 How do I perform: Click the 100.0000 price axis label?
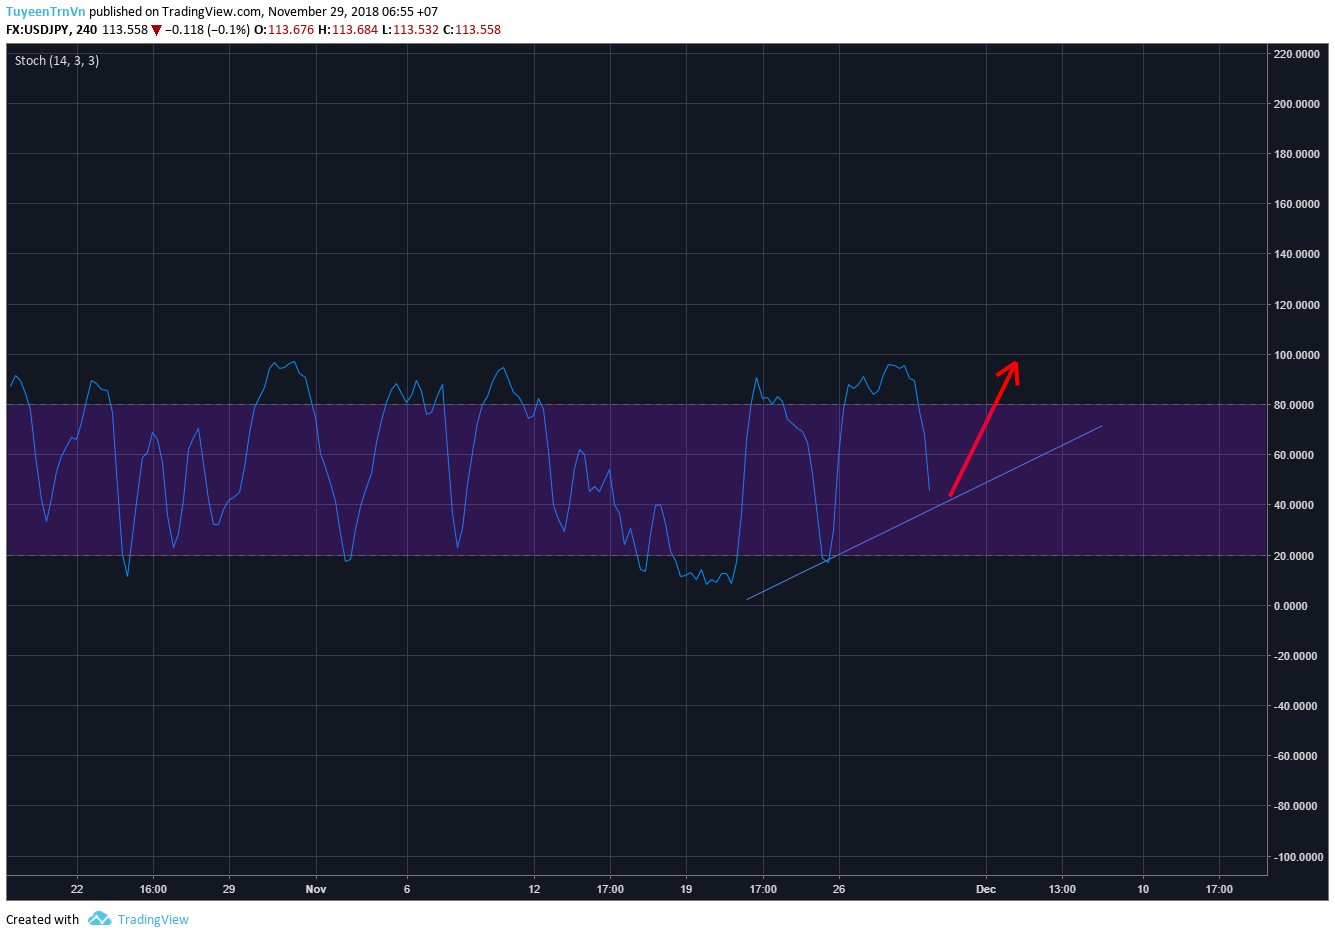1296,355
